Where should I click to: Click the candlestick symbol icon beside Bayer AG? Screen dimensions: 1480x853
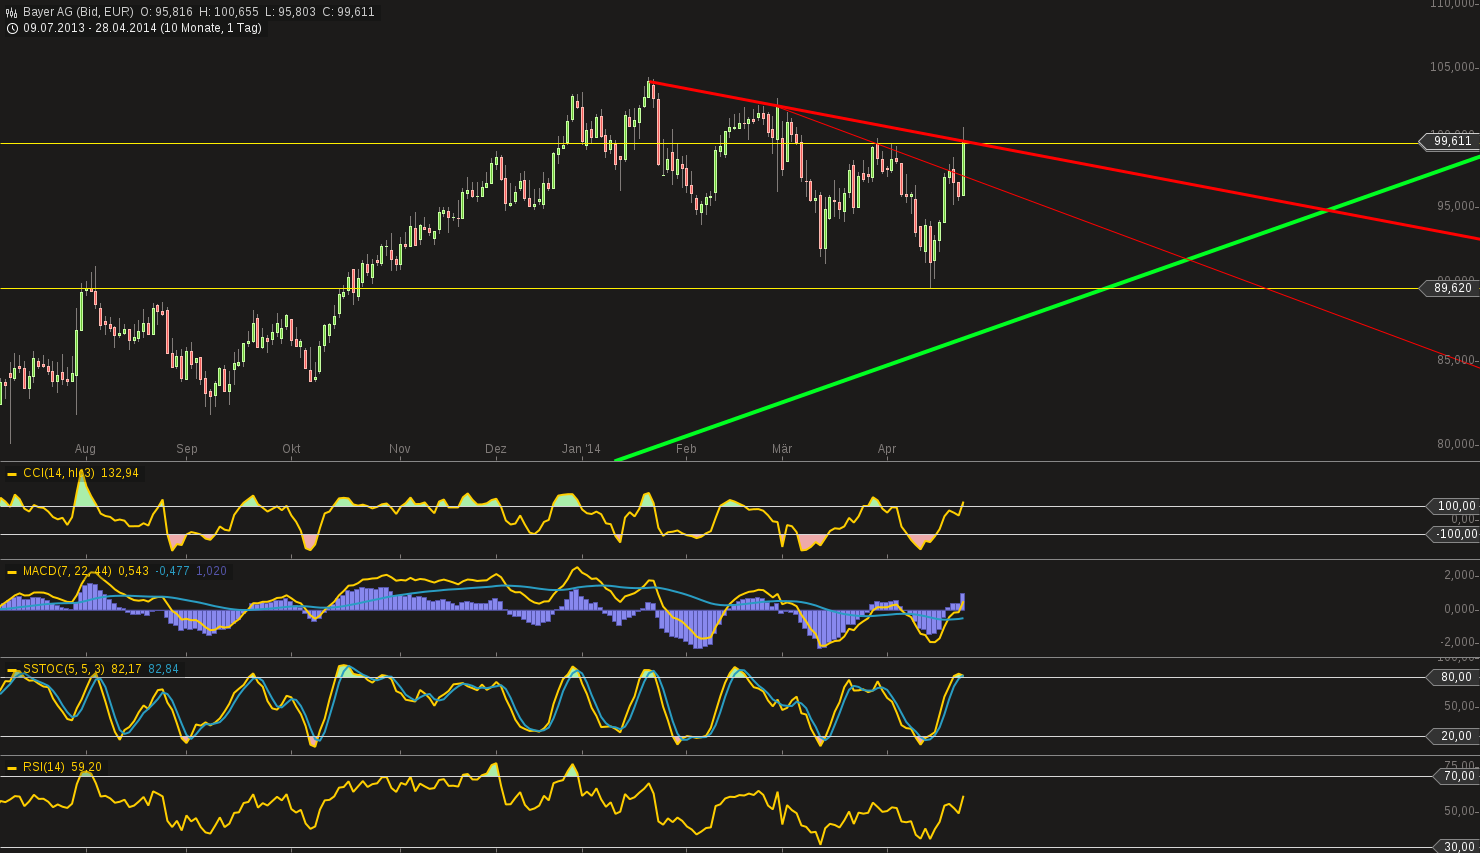10,12
